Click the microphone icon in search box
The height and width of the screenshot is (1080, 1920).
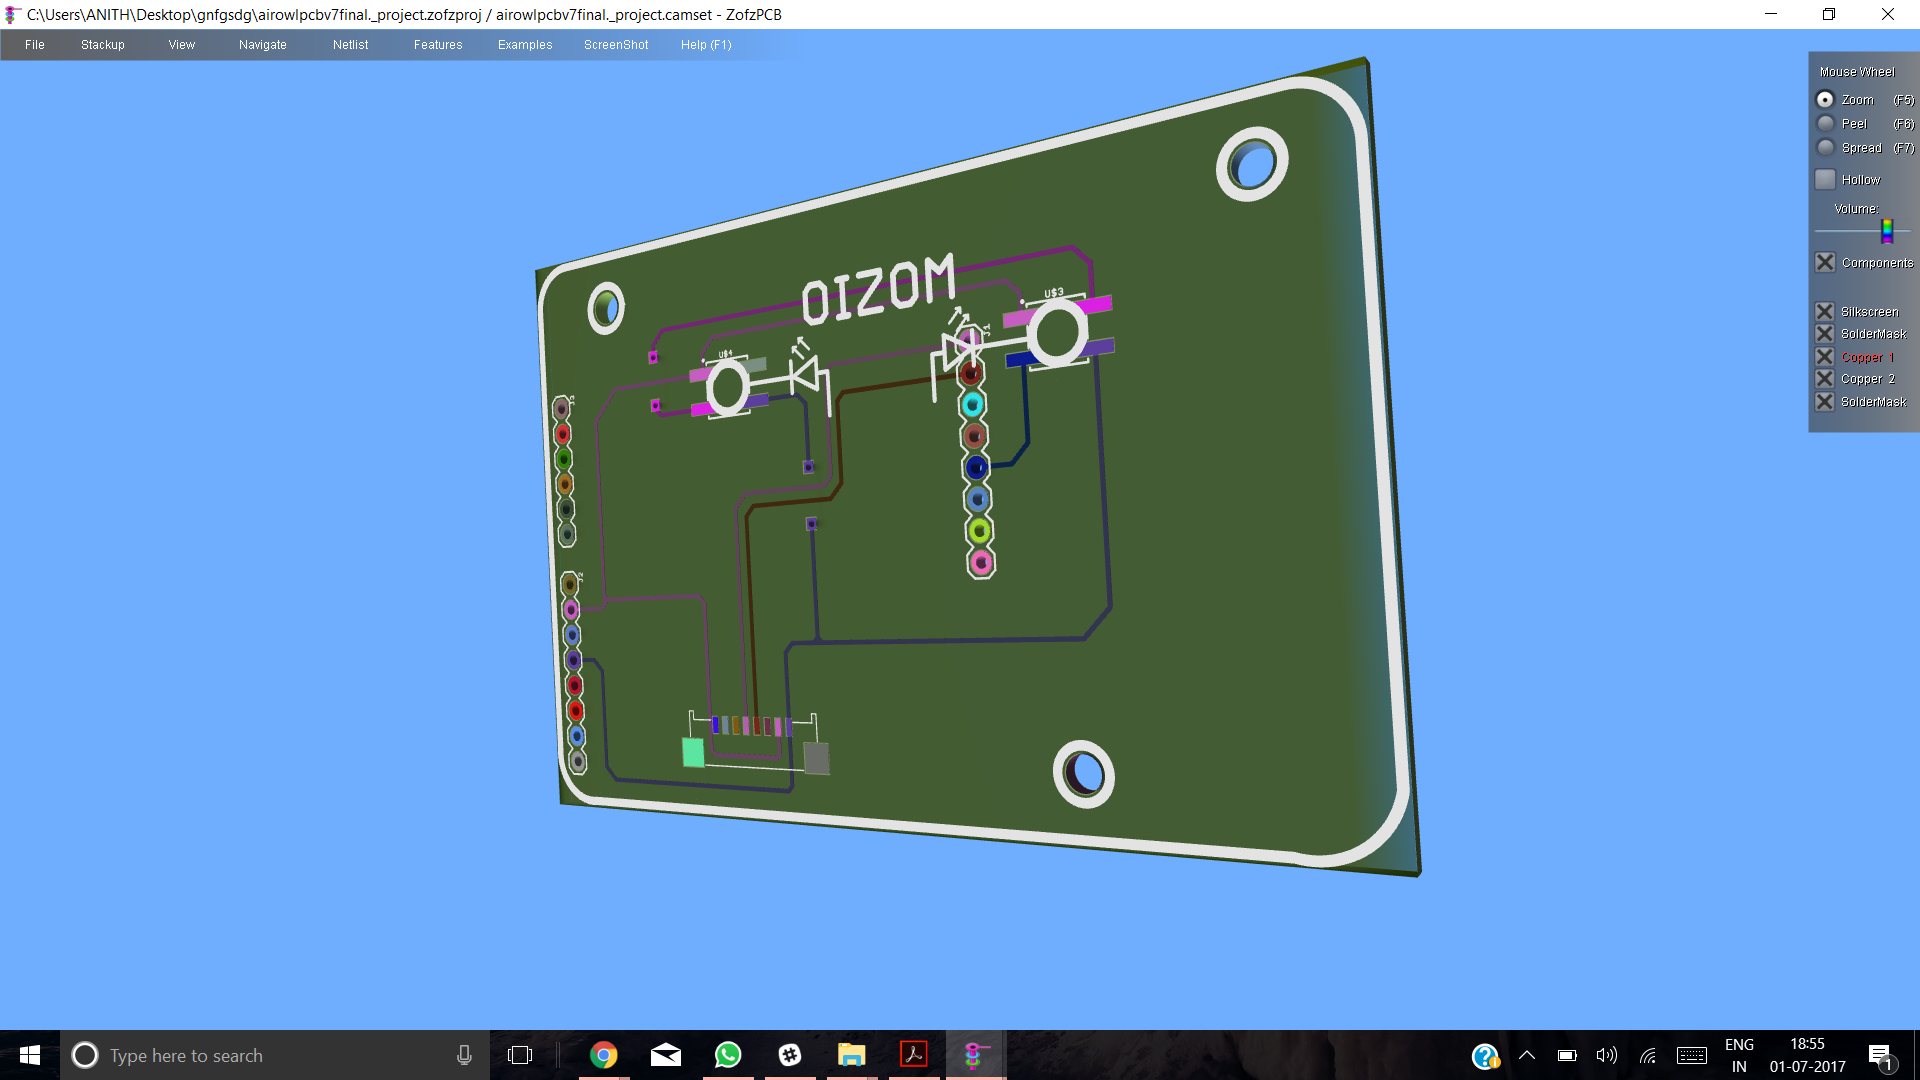pyautogui.click(x=464, y=1055)
